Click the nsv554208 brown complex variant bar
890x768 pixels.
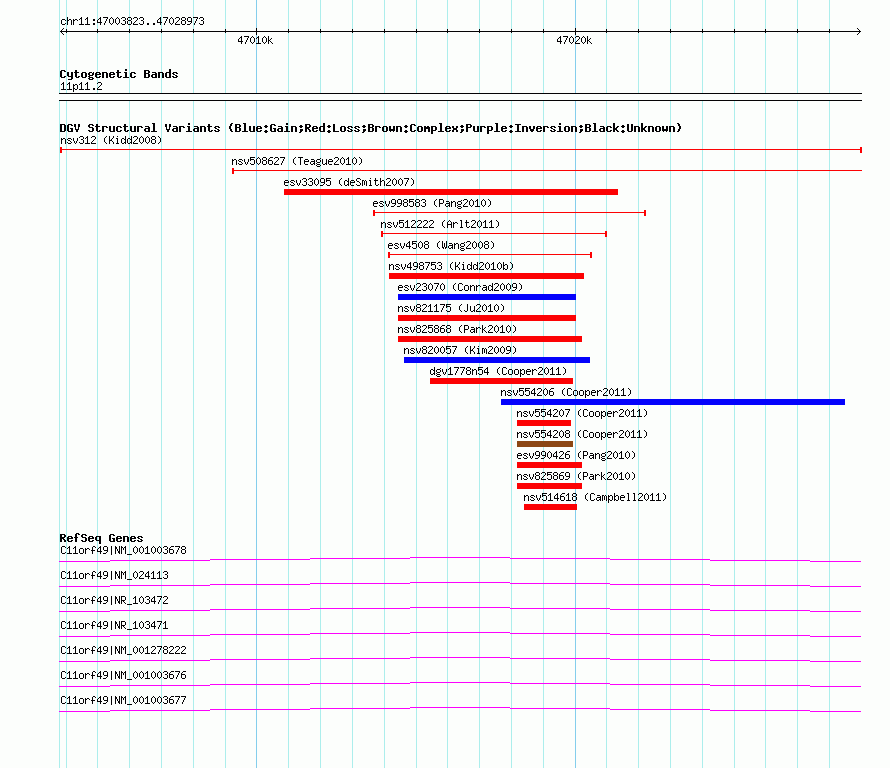[544, 444]
